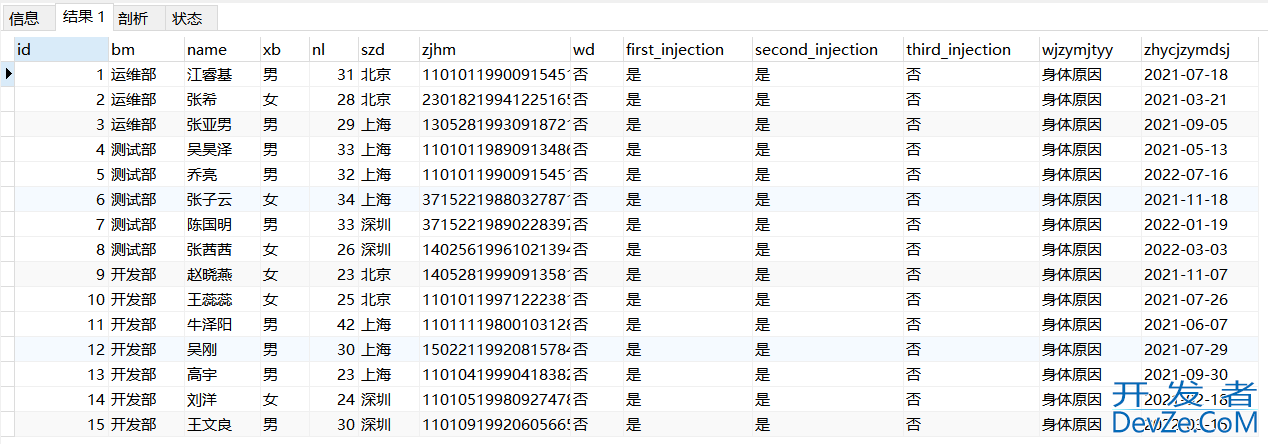Click the name column header
1268x444 pixels.
221,49
